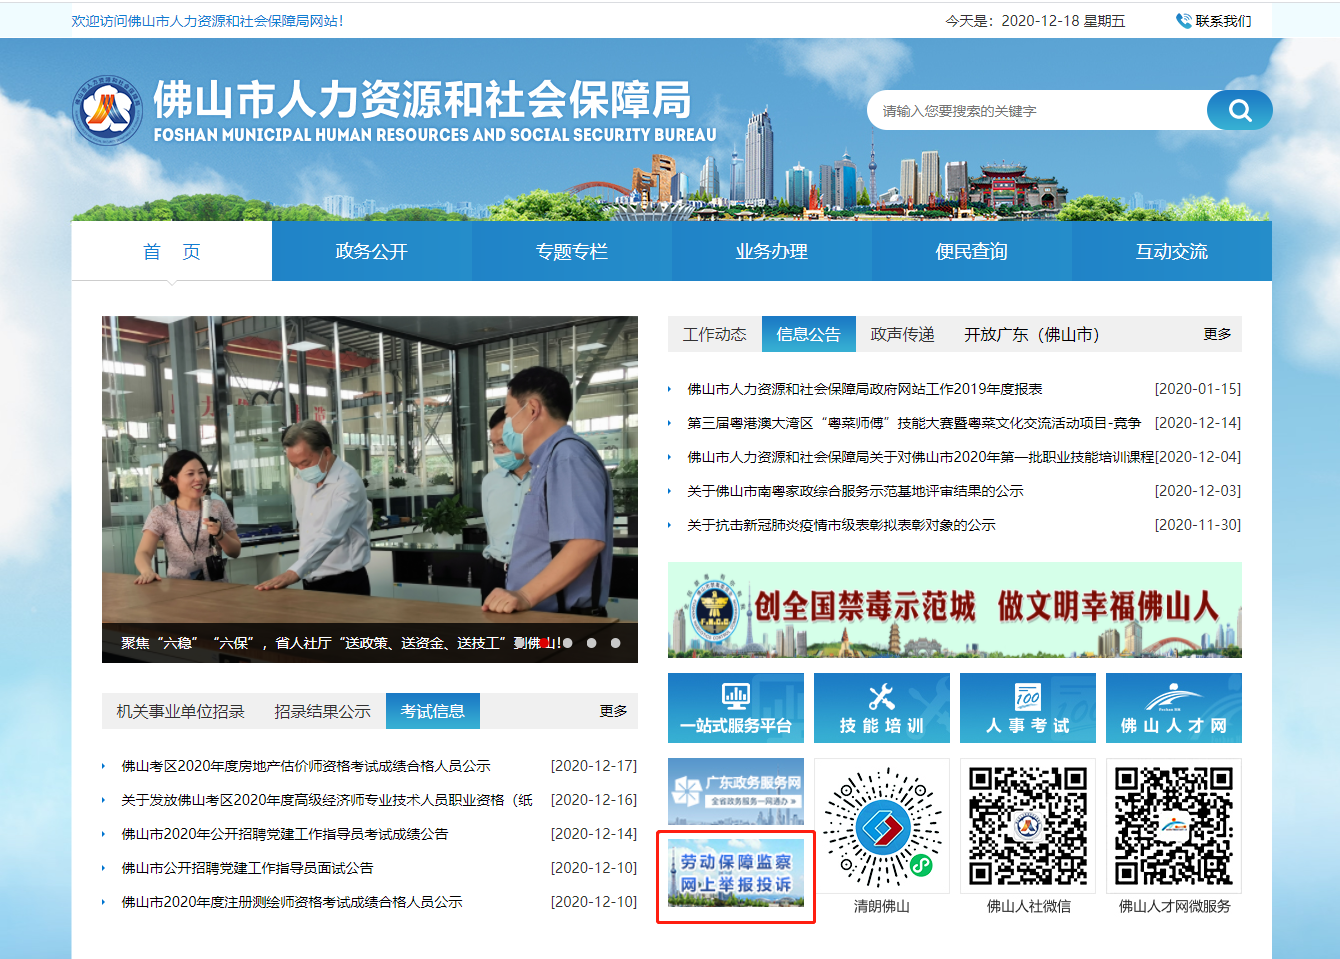Open the 业务办理 navigation menu

click(x=771, y=252)
